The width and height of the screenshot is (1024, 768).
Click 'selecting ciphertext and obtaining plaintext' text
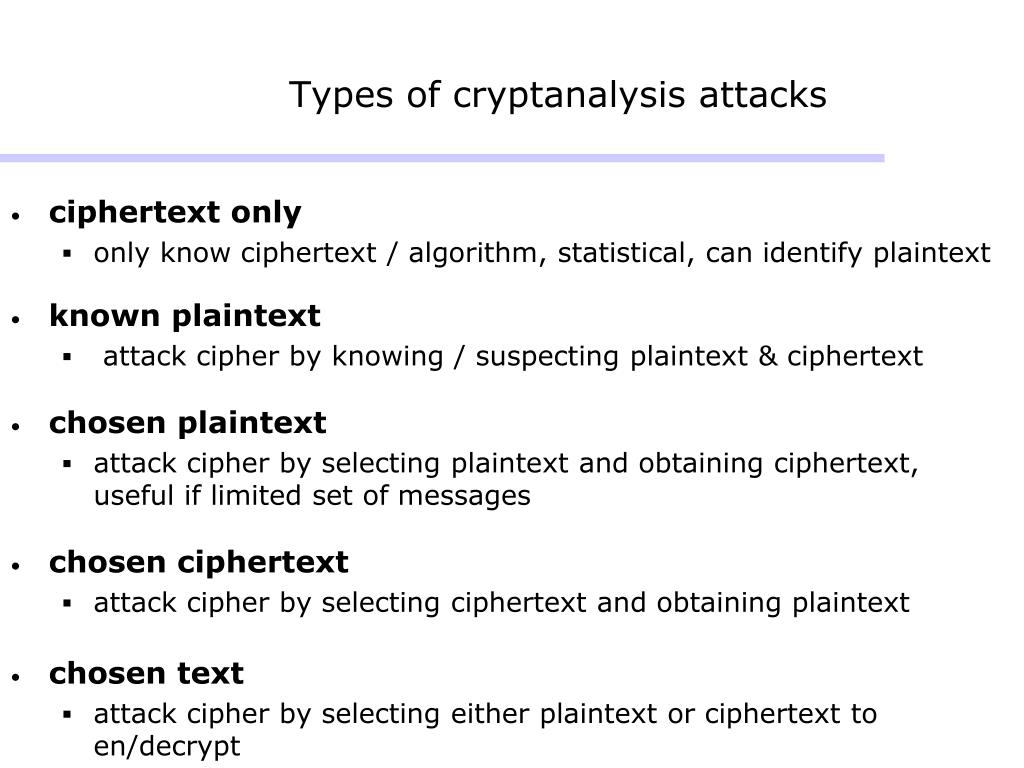pyautogui.click(x=615, y=603)
